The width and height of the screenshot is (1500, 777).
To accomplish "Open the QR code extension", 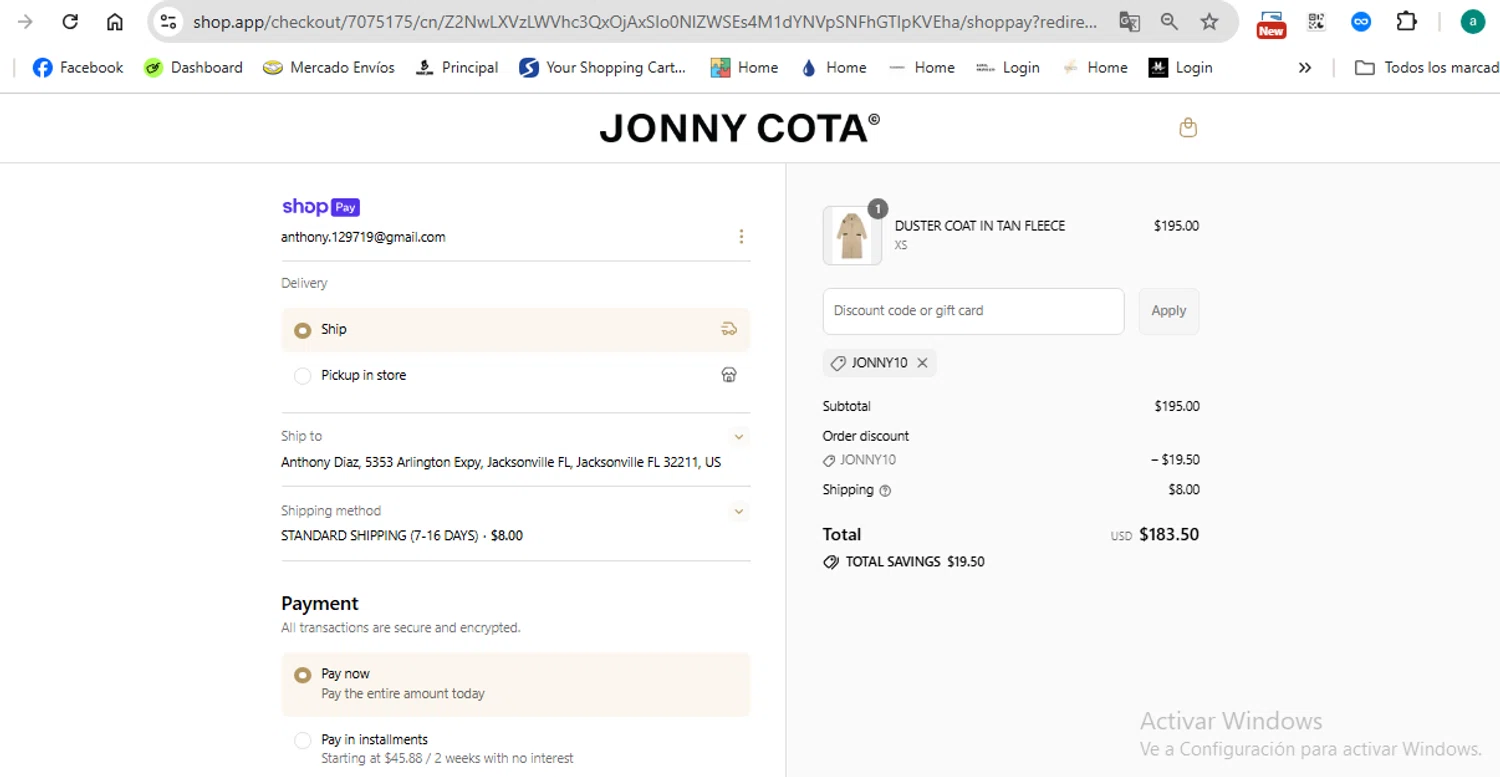I will pos(1316,21).
